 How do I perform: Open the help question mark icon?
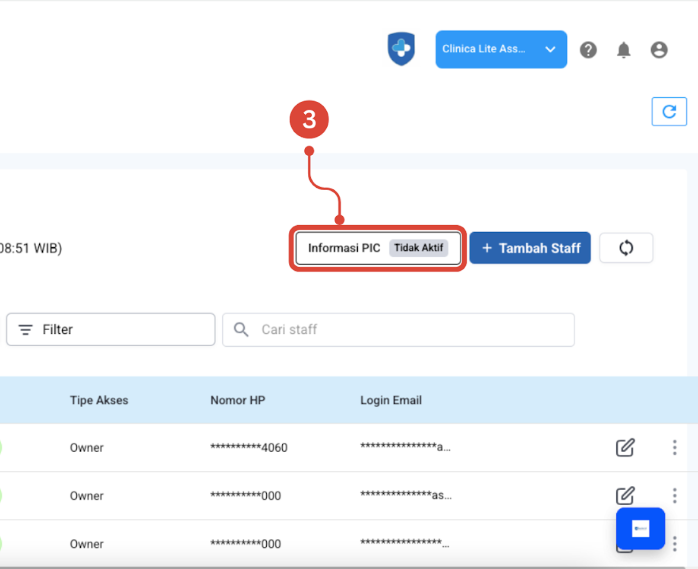[x=588, y=50]
